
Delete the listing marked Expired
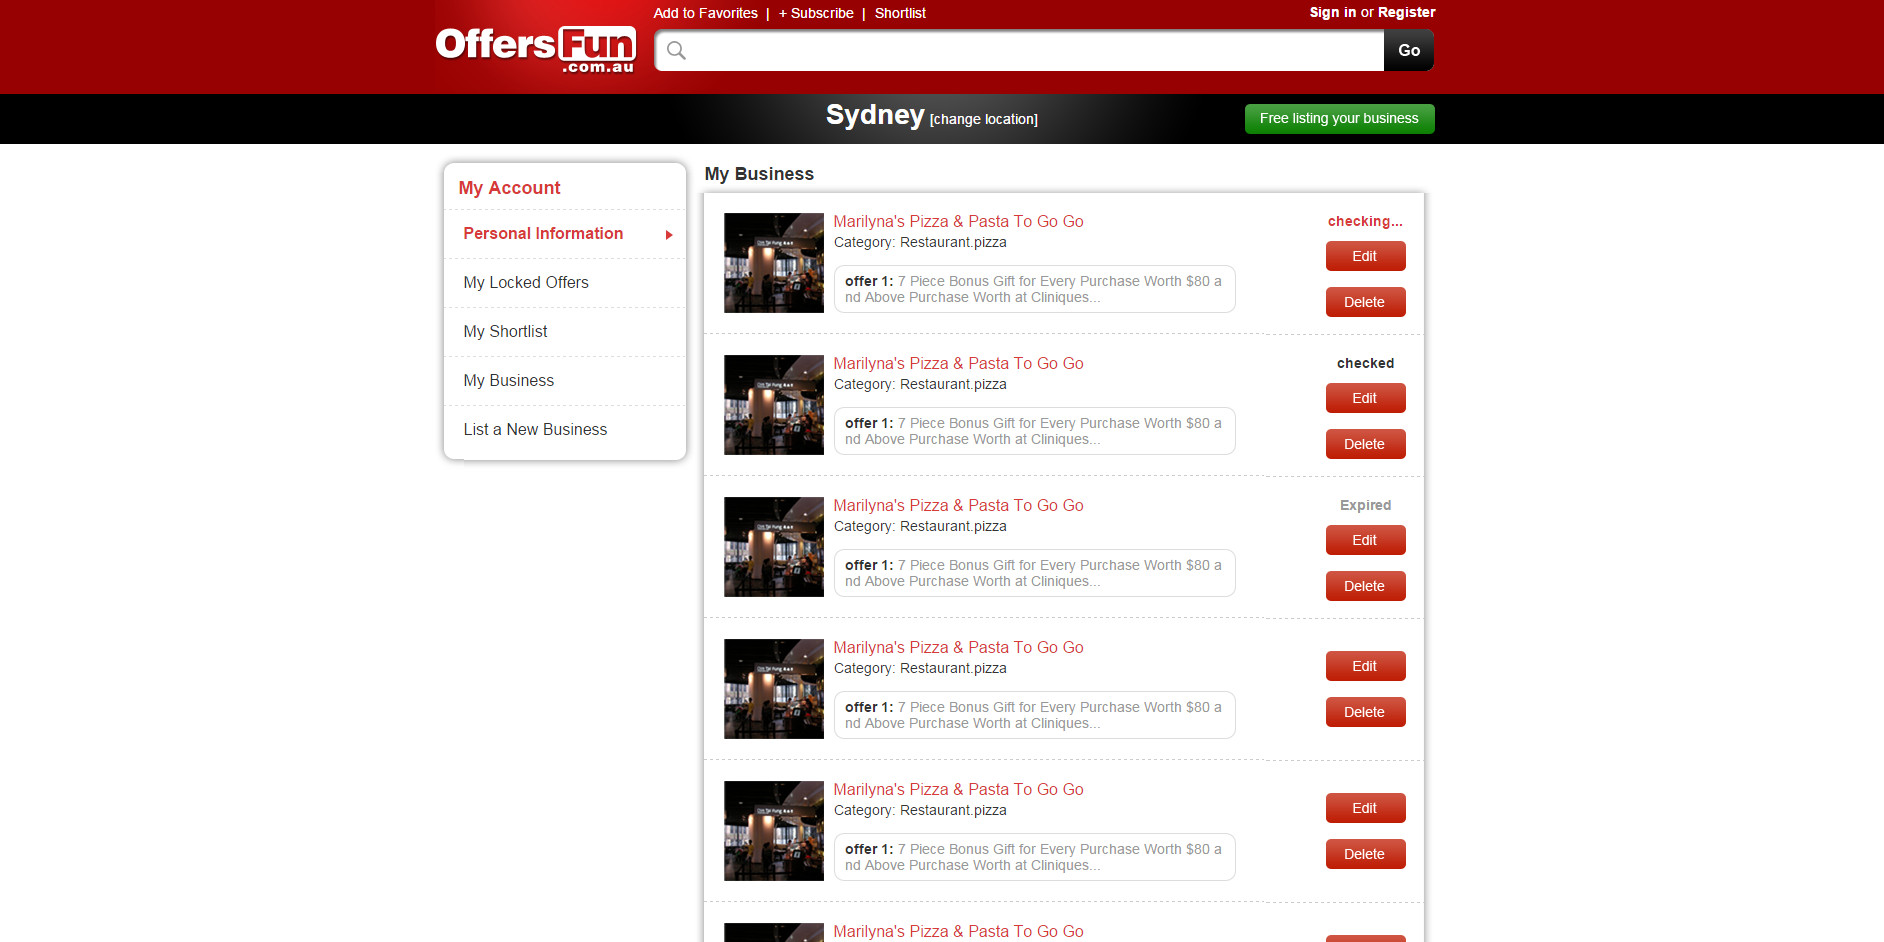click(1365, 587)
